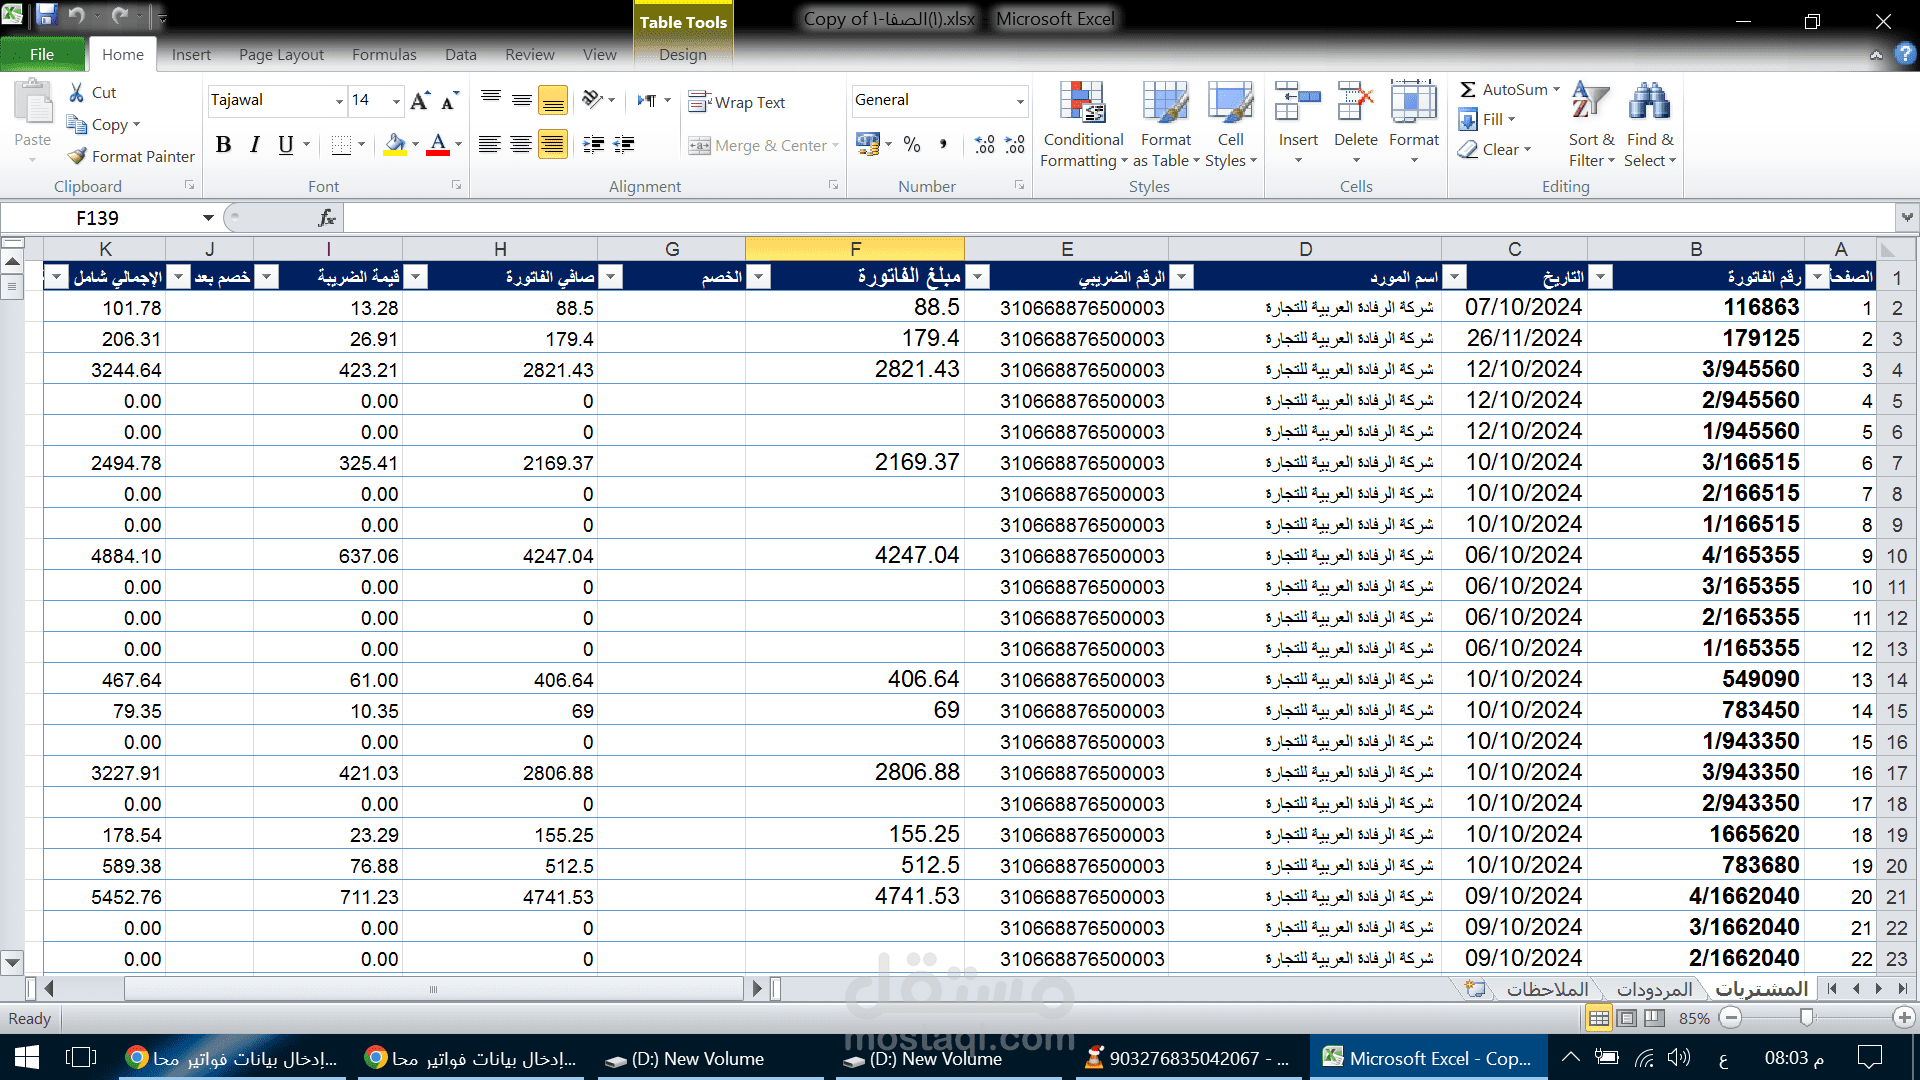Image resolution: width=1920 pixels, height=1080 pixels.
Task: Toggle Bold formatting
Action: pyautogui.click(x=223, y=145)
